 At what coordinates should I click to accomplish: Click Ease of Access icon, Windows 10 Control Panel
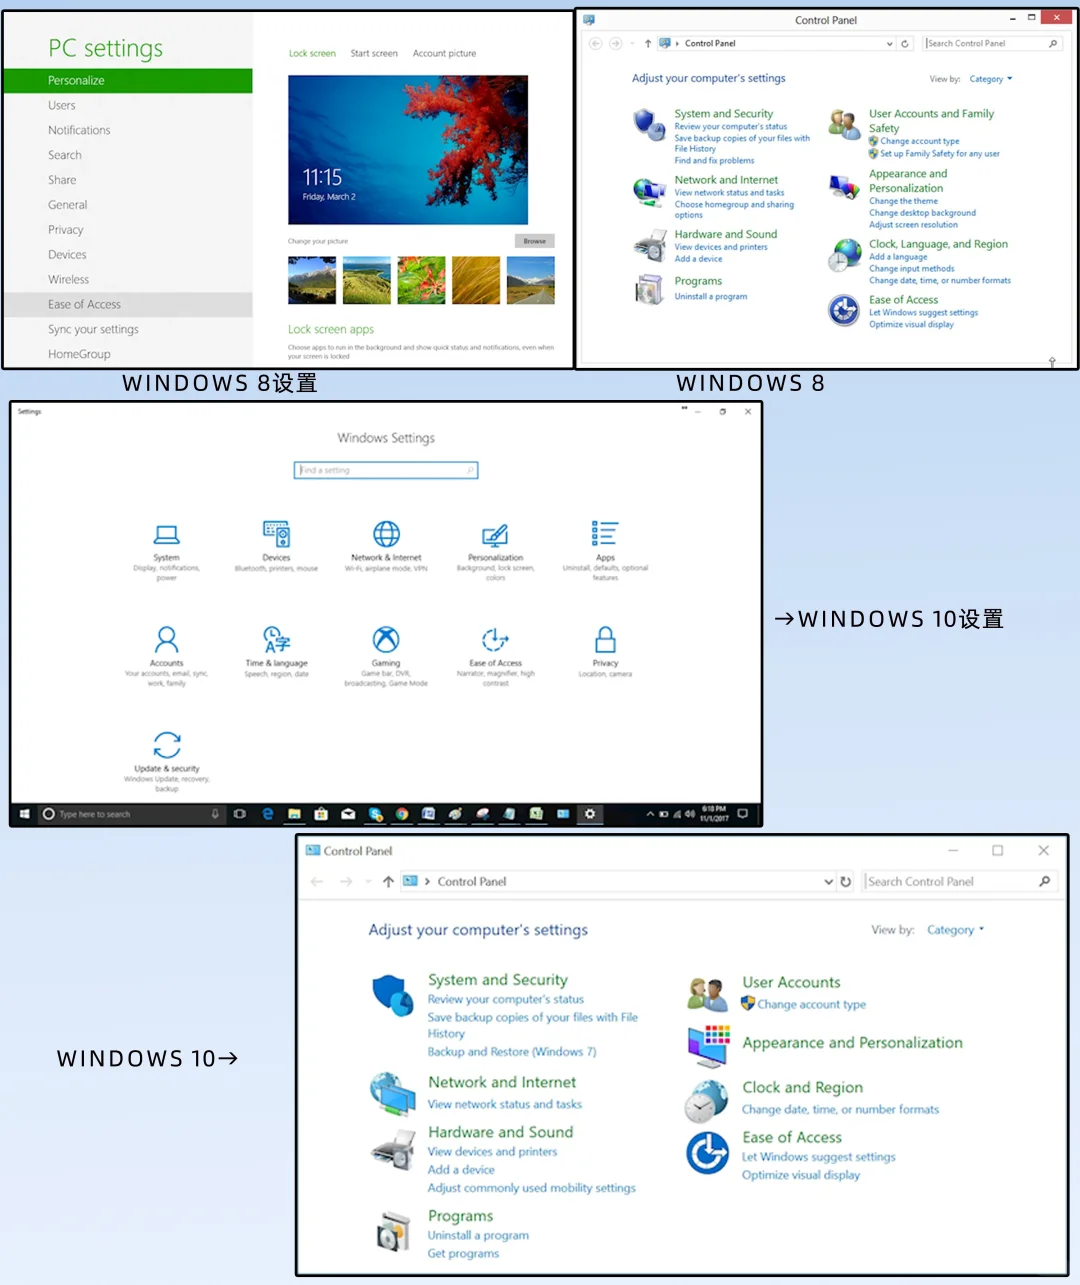[x=707, y=1153]
